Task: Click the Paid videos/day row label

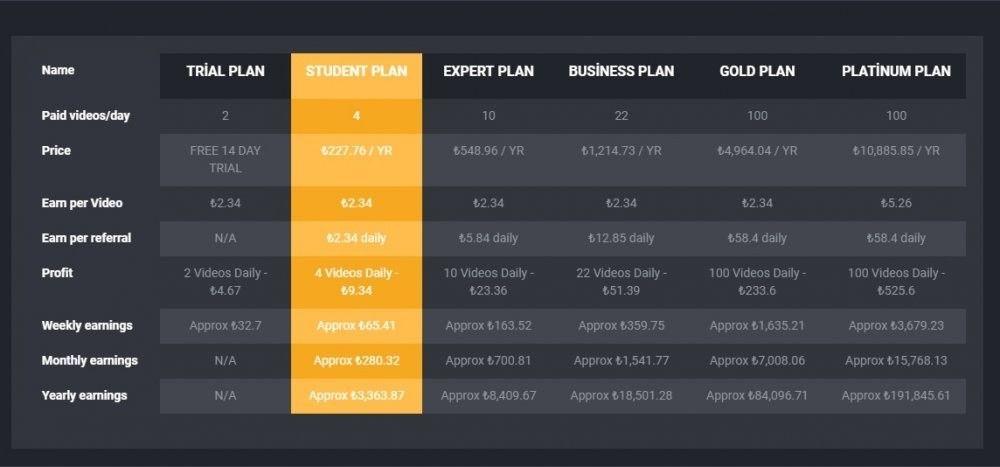Action: 86,116
